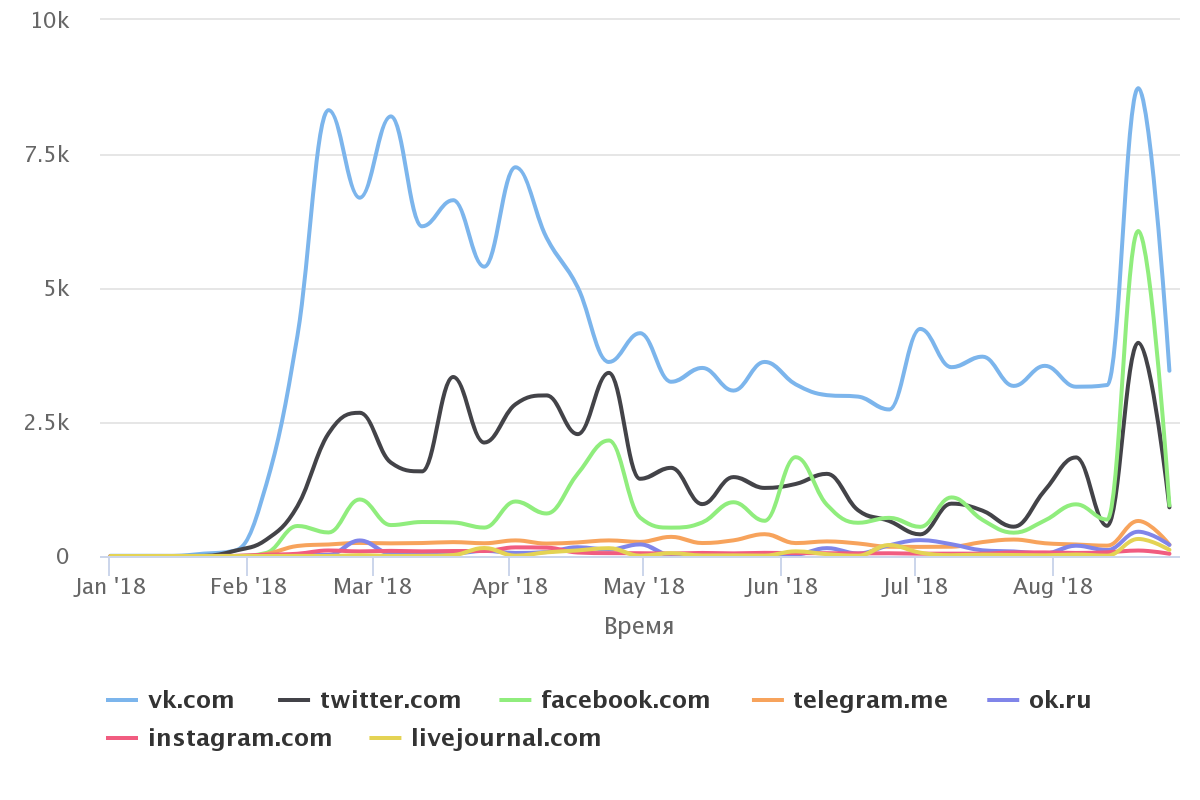Click the purple ok.ru legend line marker

[1002, 700]
